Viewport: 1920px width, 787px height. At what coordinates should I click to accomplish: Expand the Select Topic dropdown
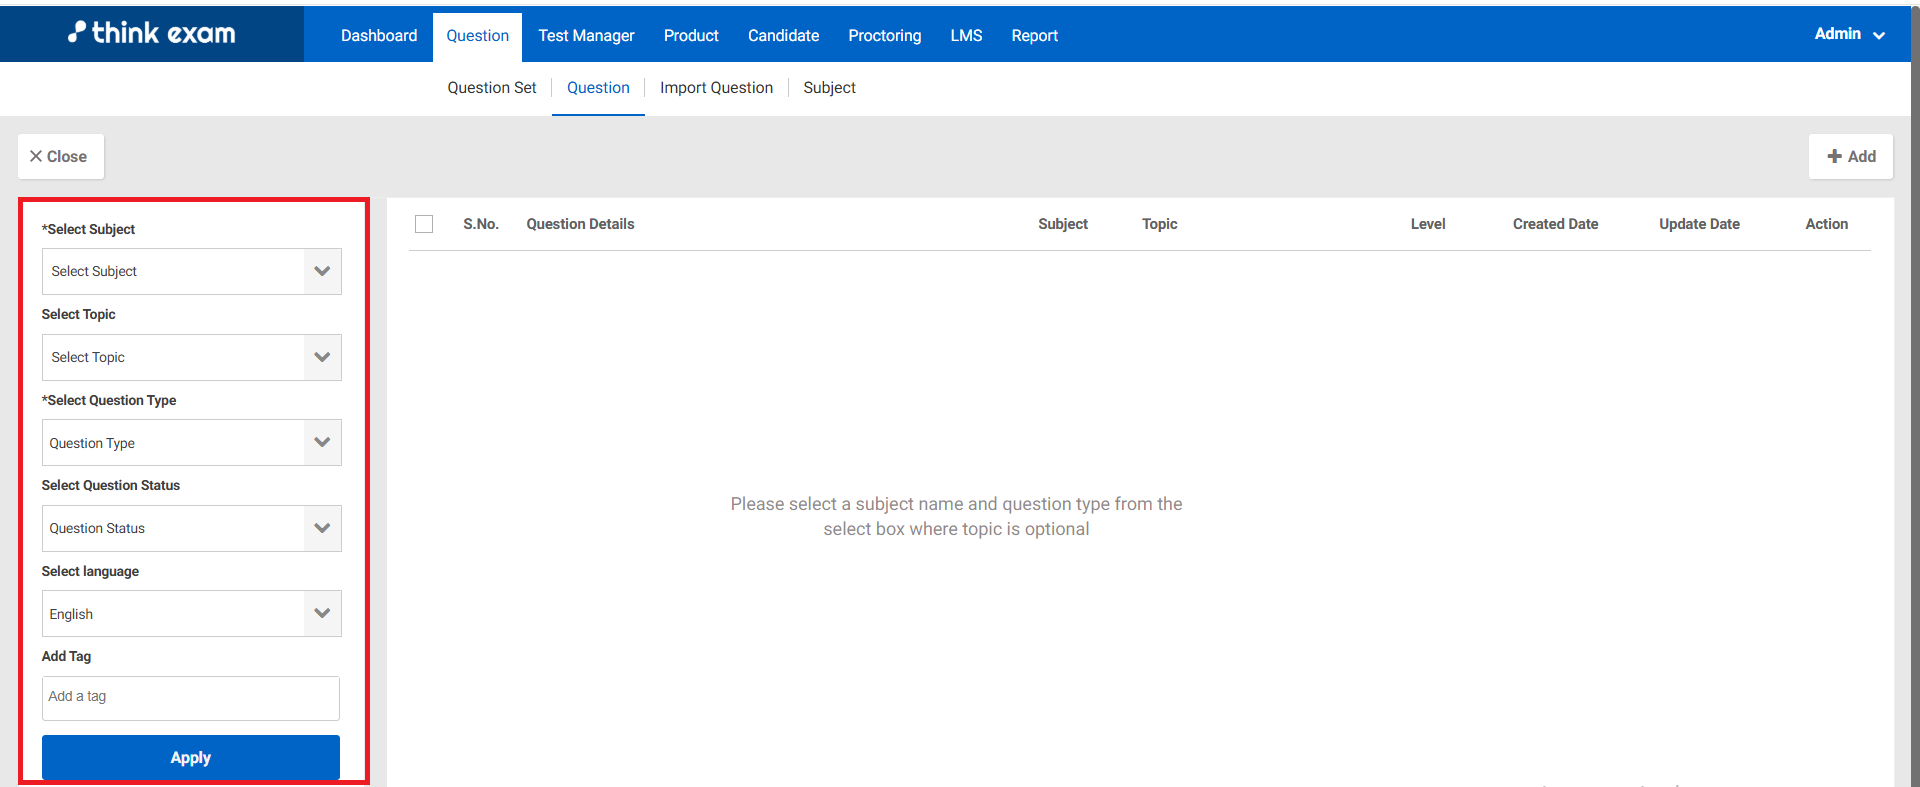click(x=191, y=358)
